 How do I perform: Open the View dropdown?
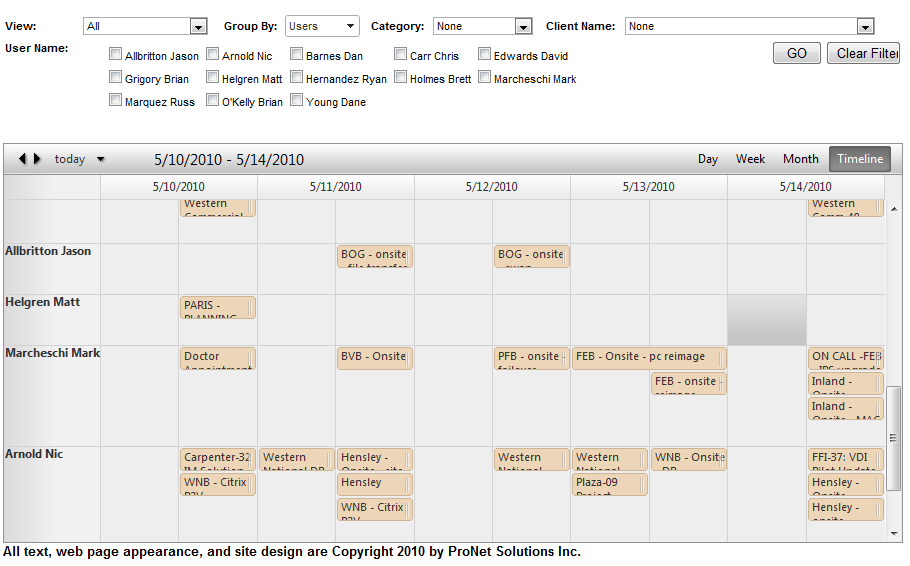tap(198, 27)
